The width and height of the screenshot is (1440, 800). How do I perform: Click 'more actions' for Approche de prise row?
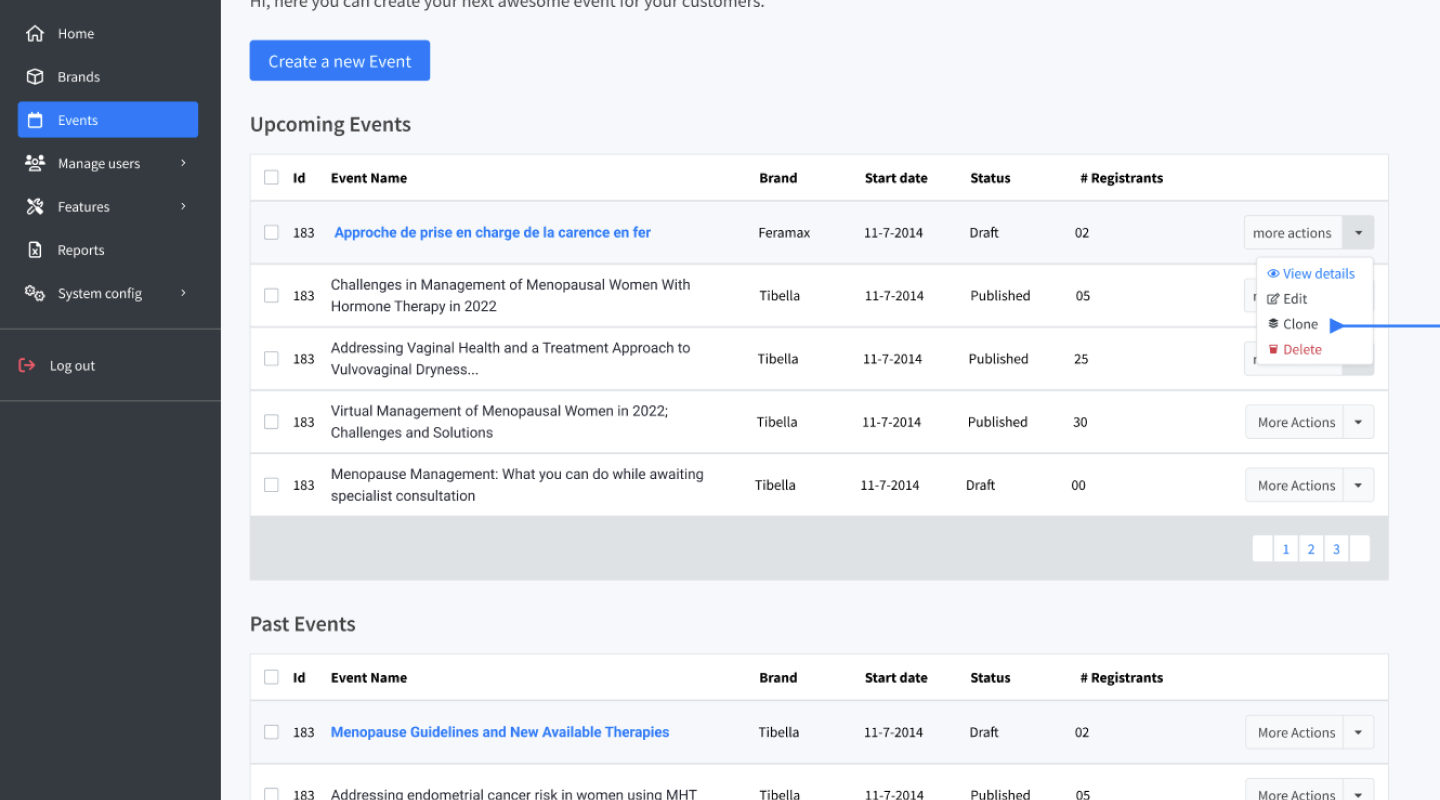pyautogui.click(x=1292, y=233)
